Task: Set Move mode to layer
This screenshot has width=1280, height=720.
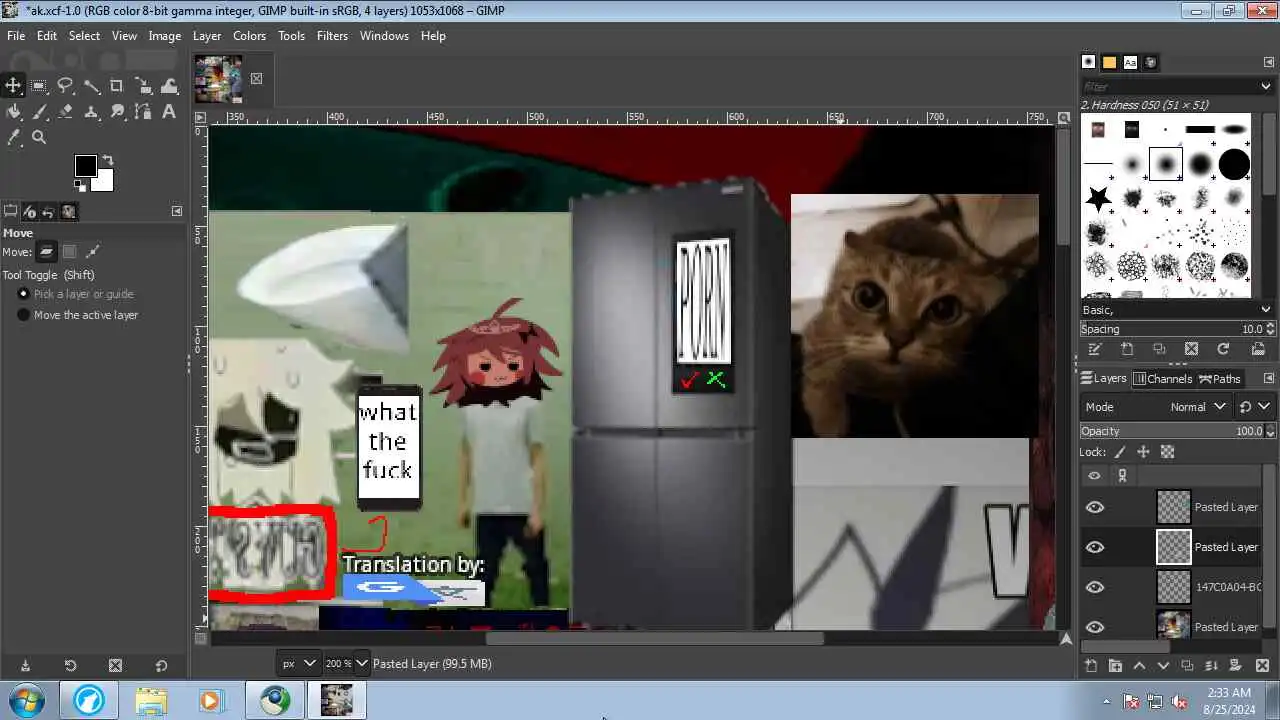Action: point(47,252)
